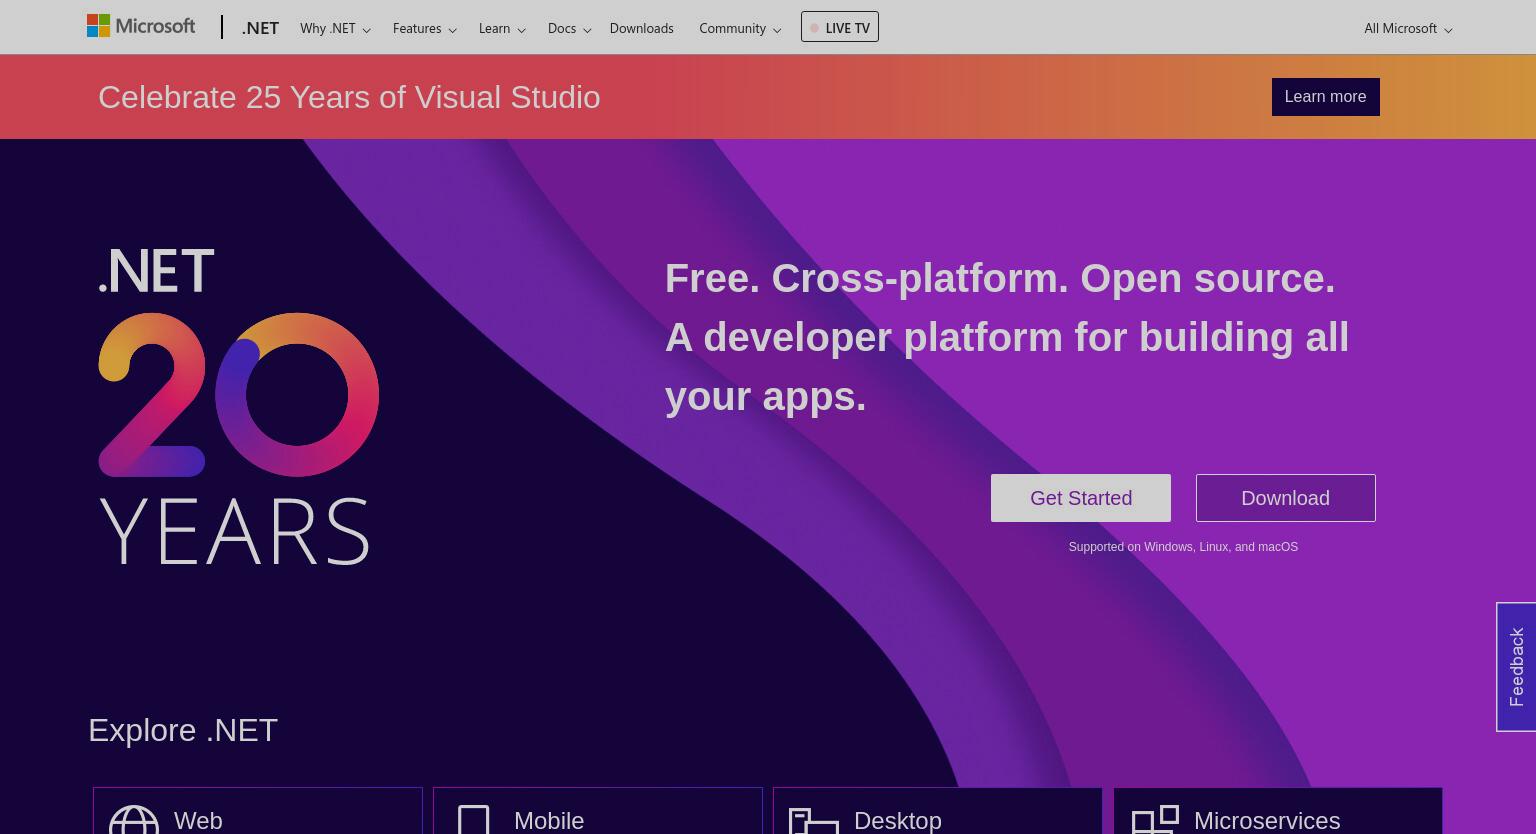
Task: Click the LIVE TV button
Action: click(840, 27)
